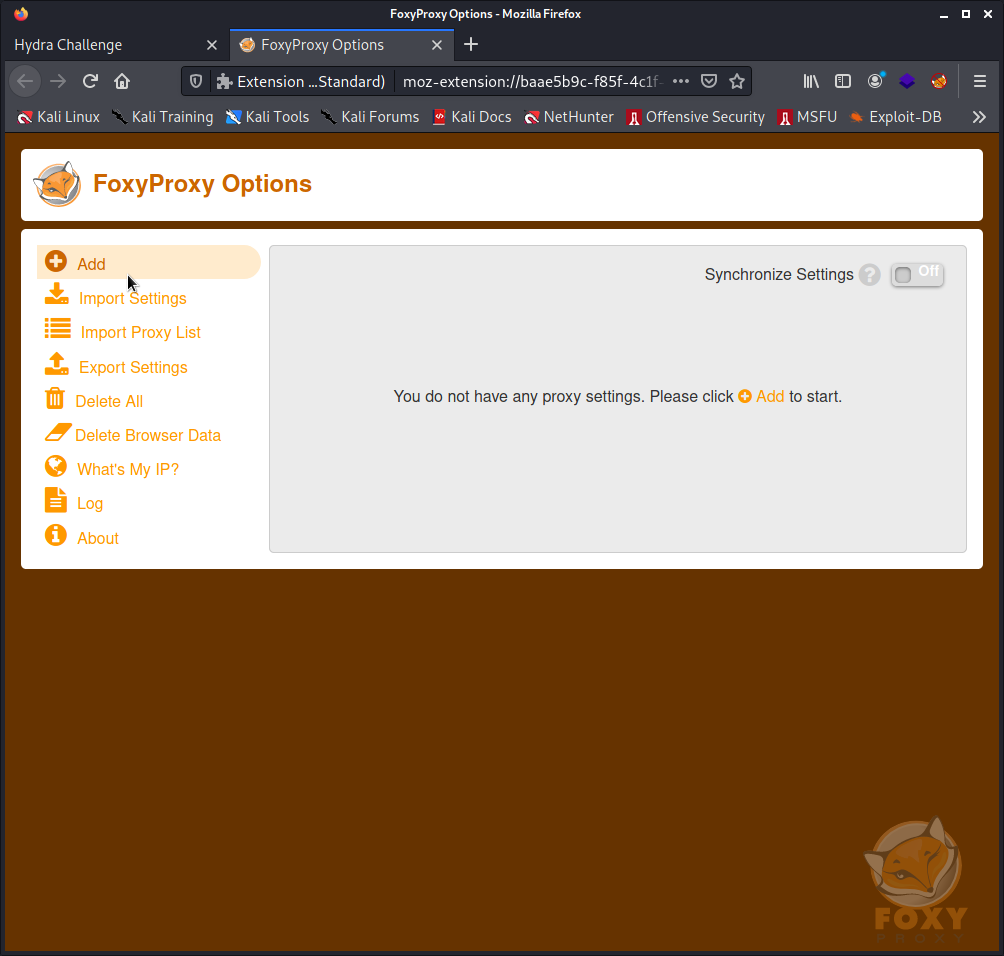Open the Exploit-DB bookmark
1004x956 pixels.
point(895,117)
